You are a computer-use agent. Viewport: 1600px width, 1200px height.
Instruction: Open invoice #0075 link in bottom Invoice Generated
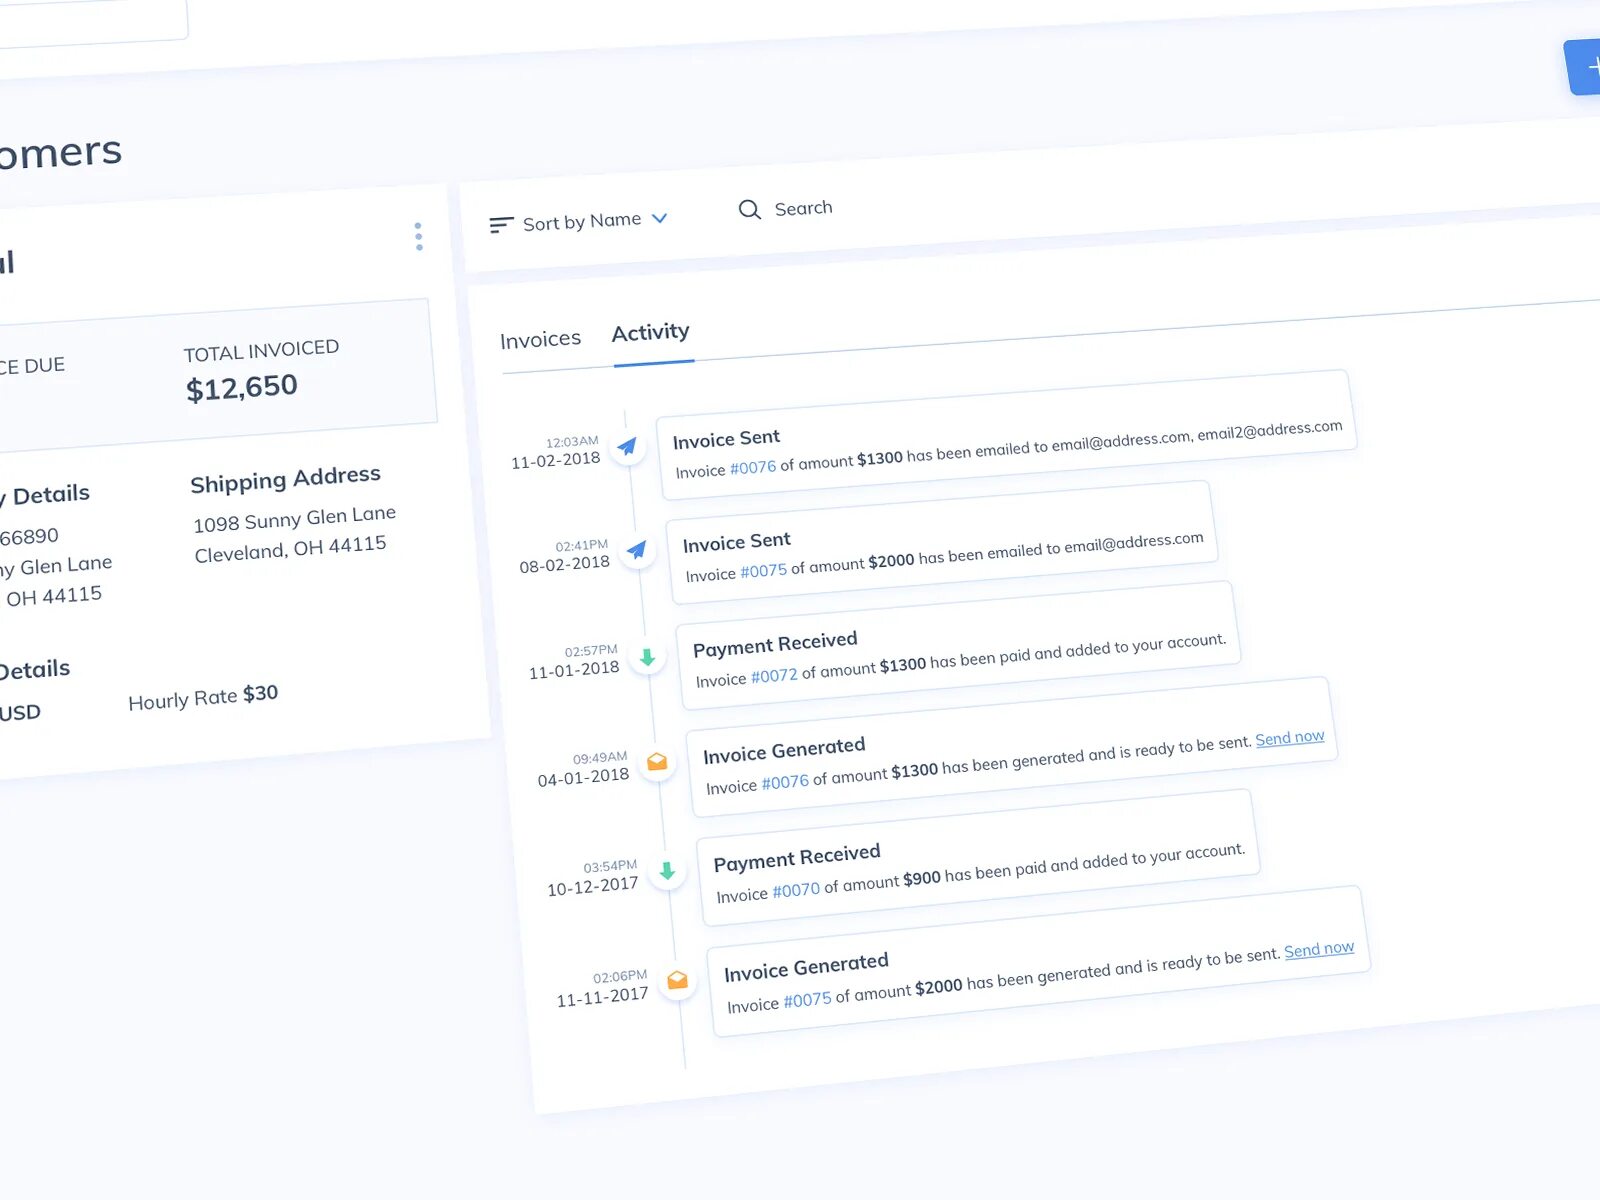click(x=807, y=1000)
